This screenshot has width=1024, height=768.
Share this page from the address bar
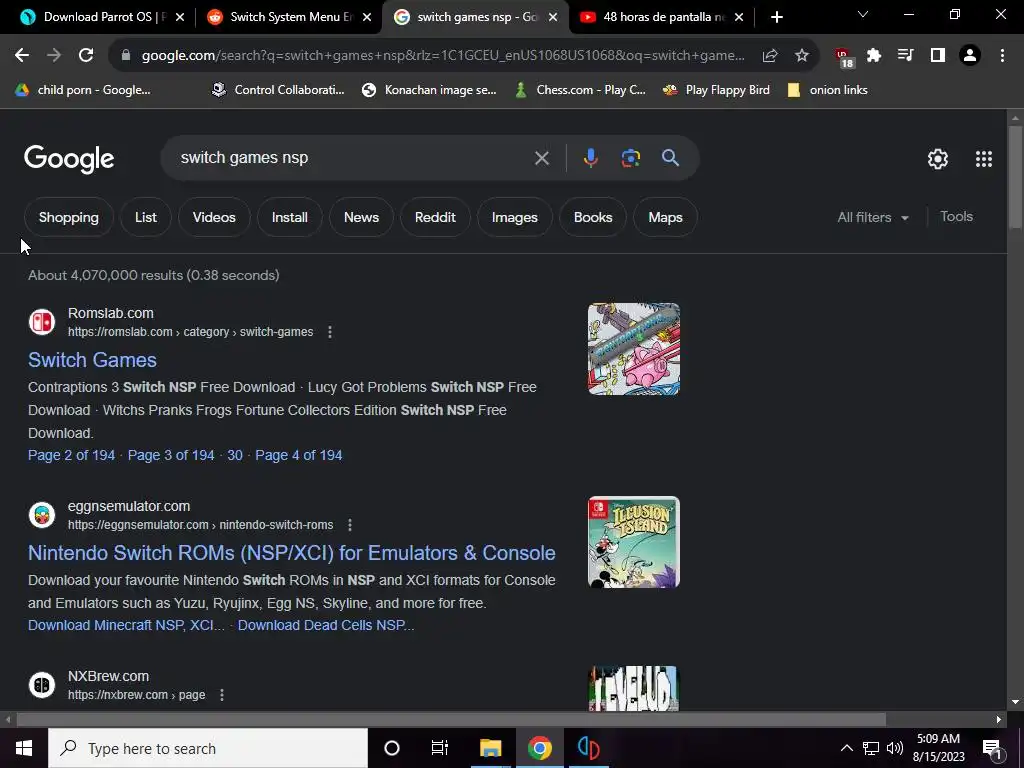click(770, 56)
